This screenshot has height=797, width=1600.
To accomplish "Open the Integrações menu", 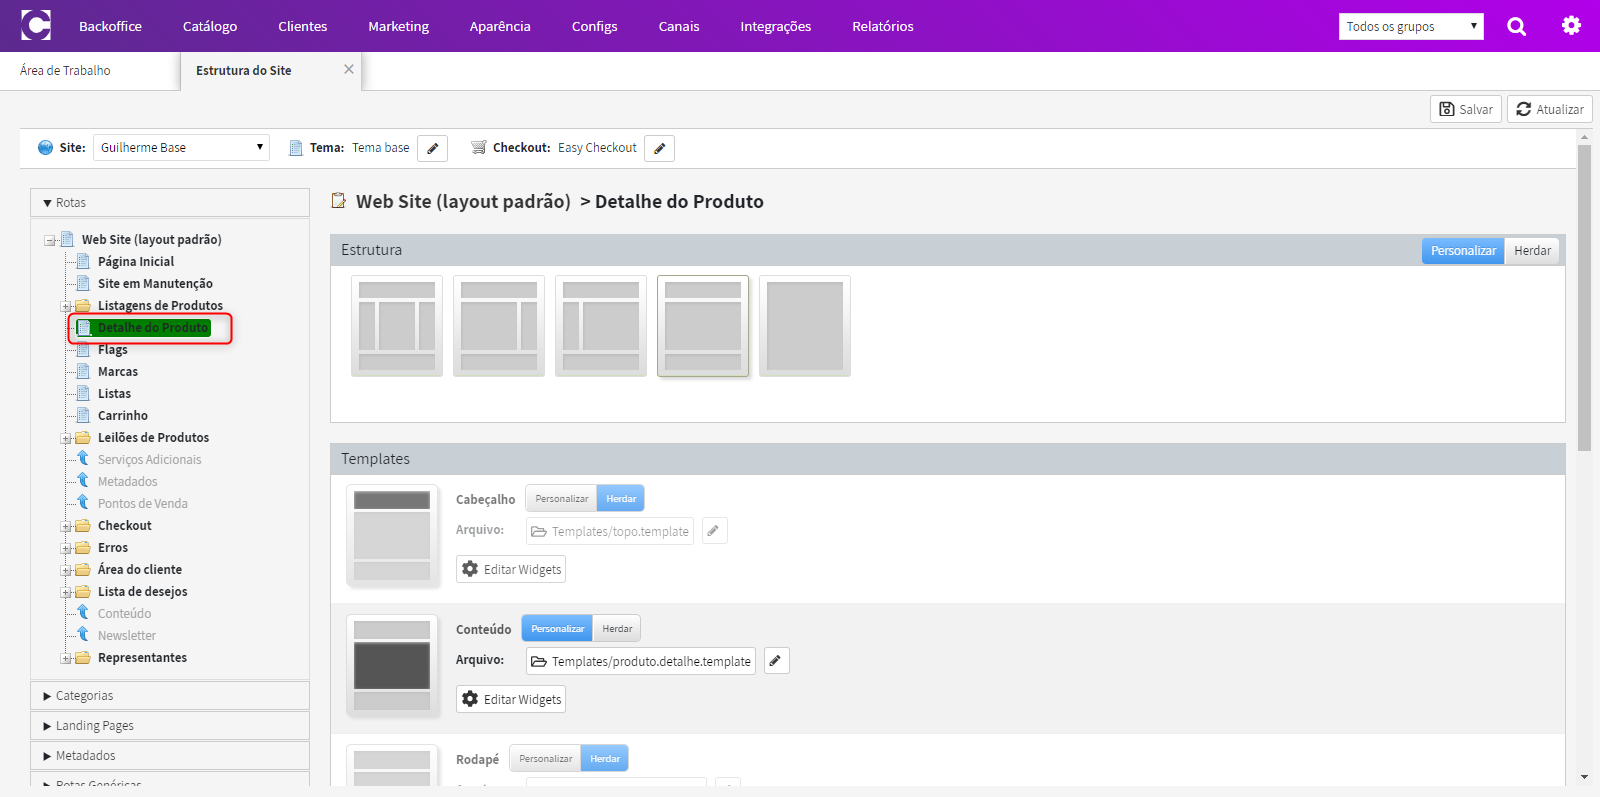I will coord(776,26).
